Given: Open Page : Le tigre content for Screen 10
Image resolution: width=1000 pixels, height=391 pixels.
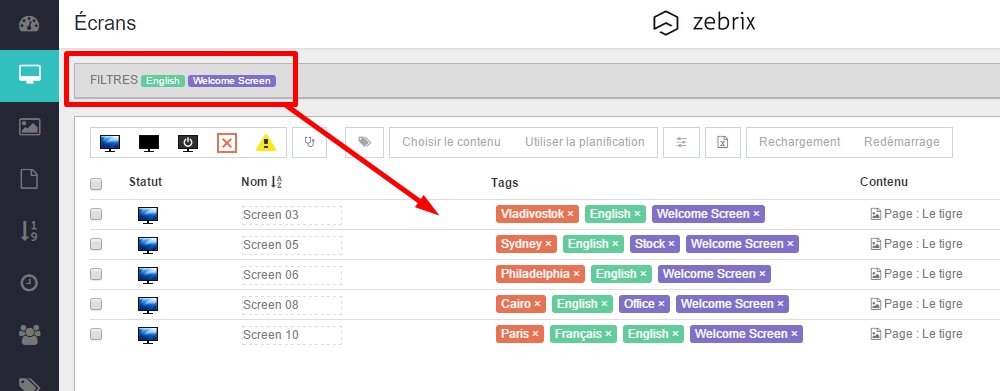Looking at the screenshot, I should [x=916, y=334].
